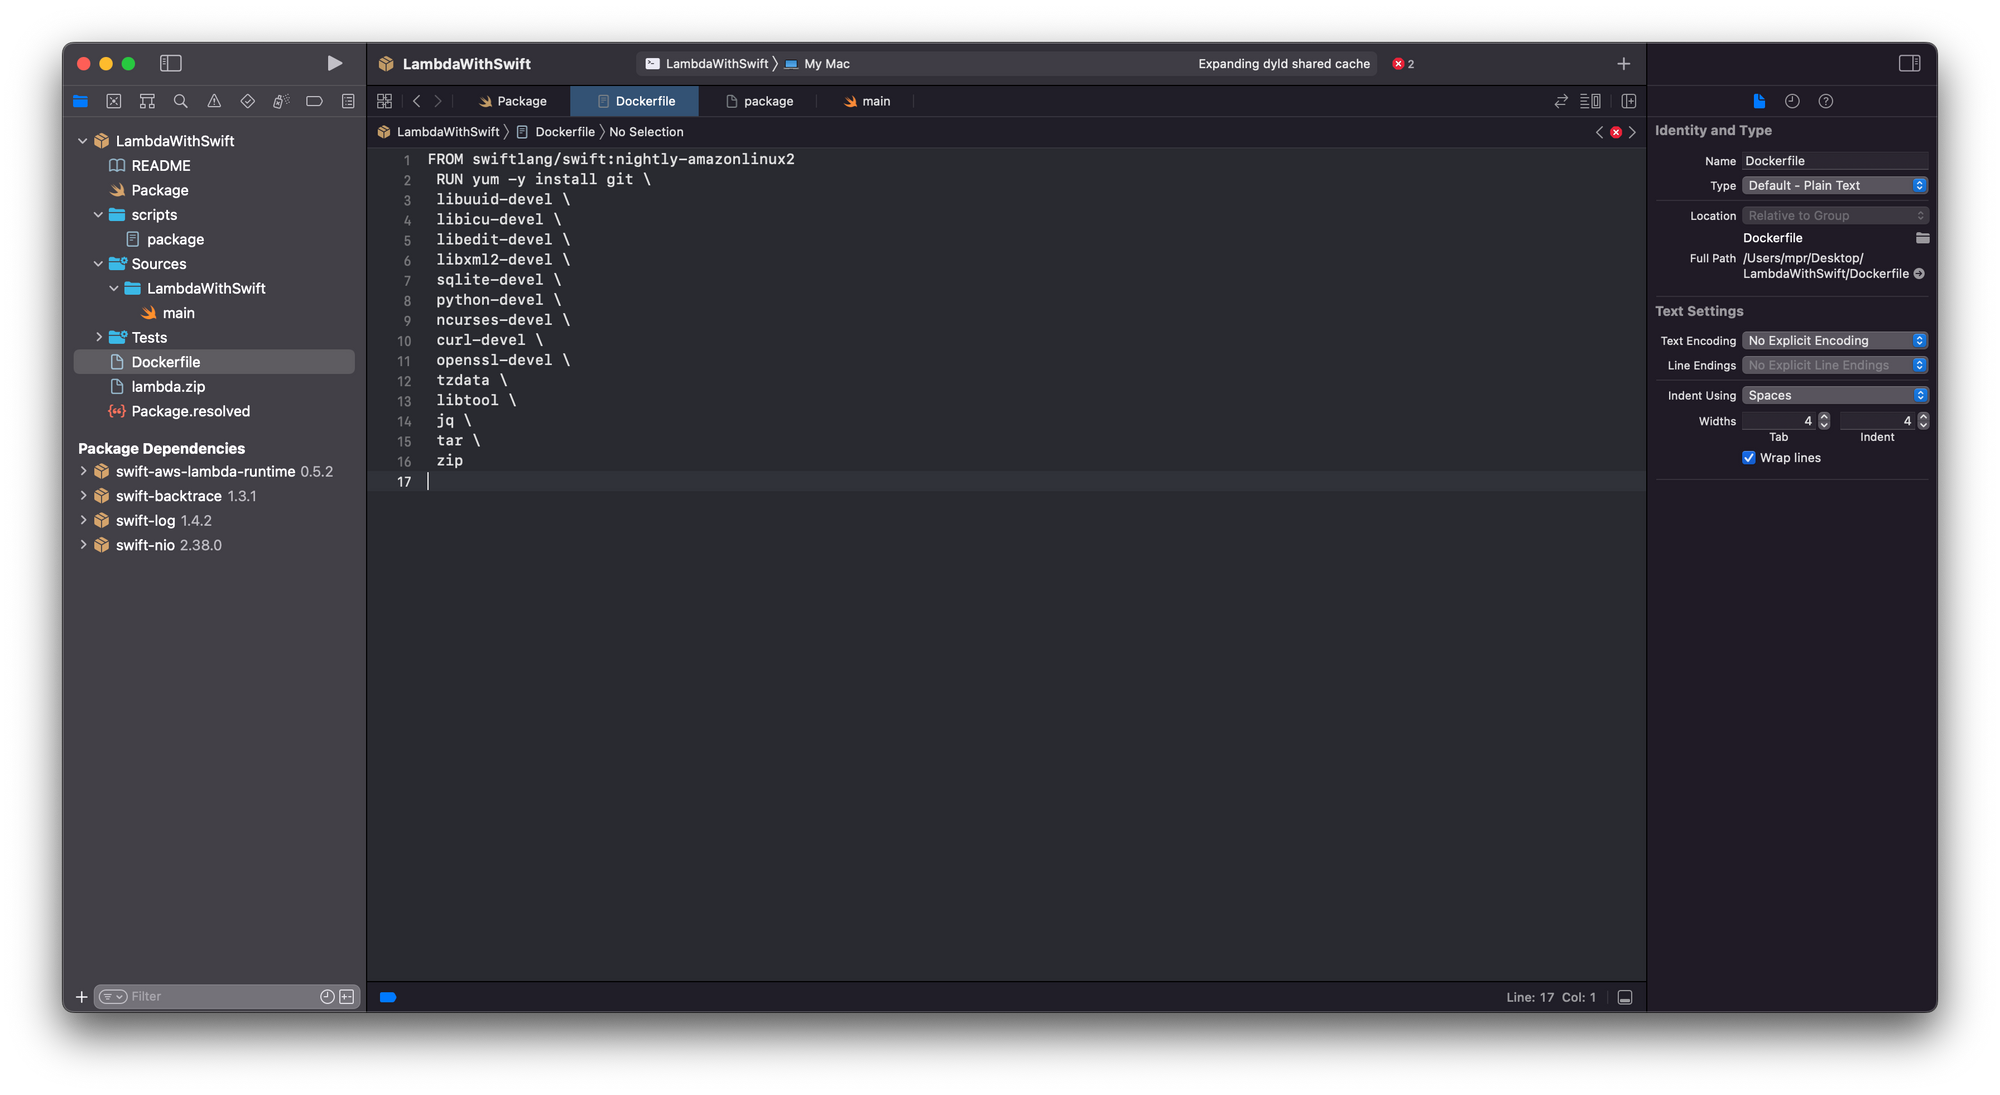
Task: Uncheck the Wrap lines checkbox
Action: (1749, 458)
